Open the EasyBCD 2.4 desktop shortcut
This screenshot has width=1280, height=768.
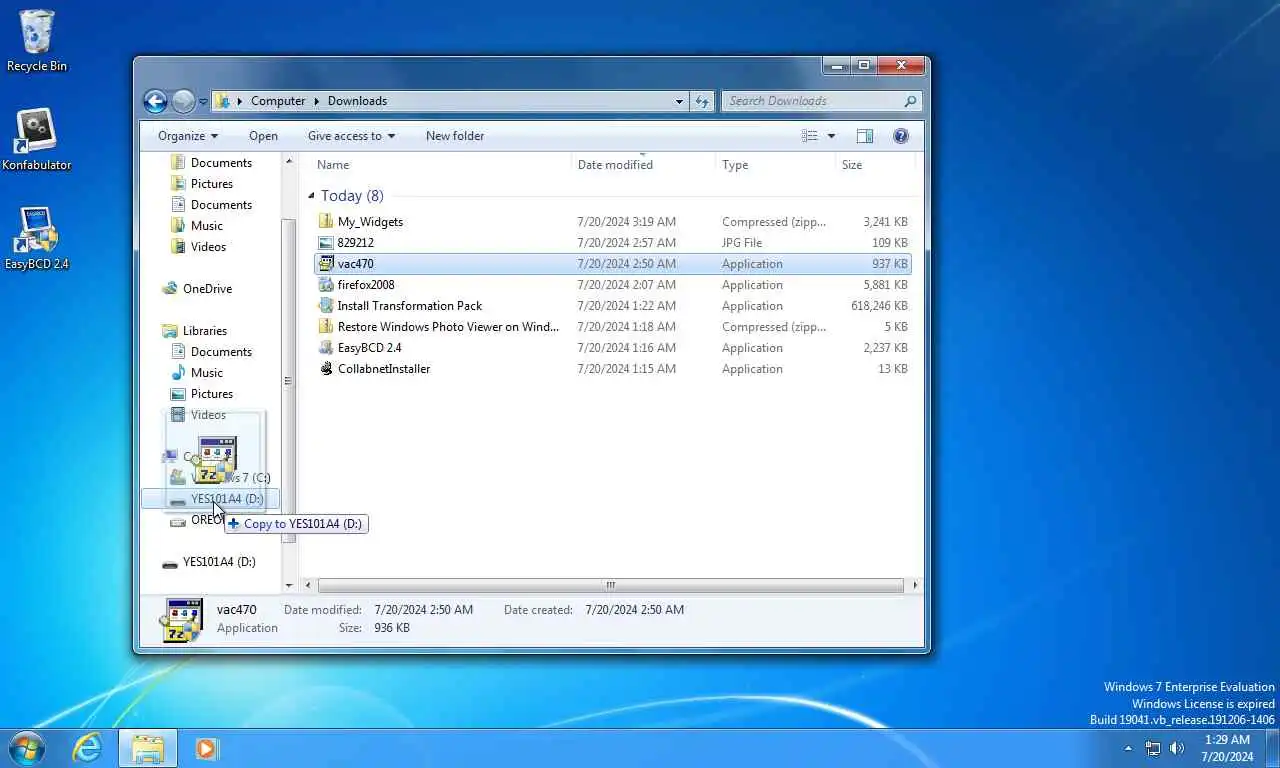[37, 239]
